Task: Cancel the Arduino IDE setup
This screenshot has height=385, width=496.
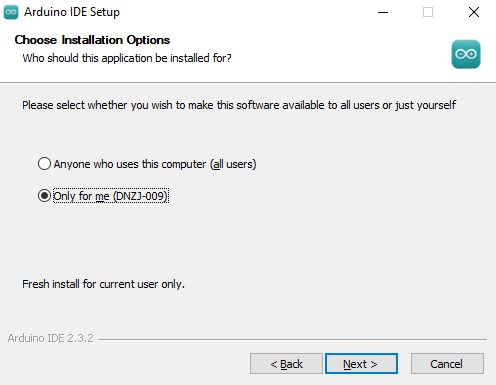Action: click(x=447, y=364)
